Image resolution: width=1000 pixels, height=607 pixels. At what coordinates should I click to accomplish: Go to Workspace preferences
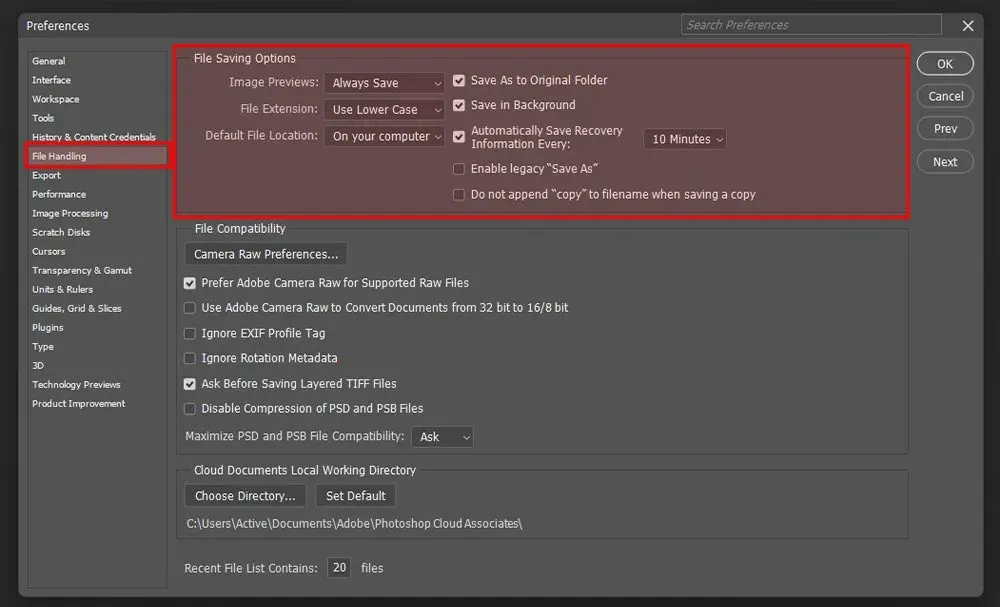[55, 99]
